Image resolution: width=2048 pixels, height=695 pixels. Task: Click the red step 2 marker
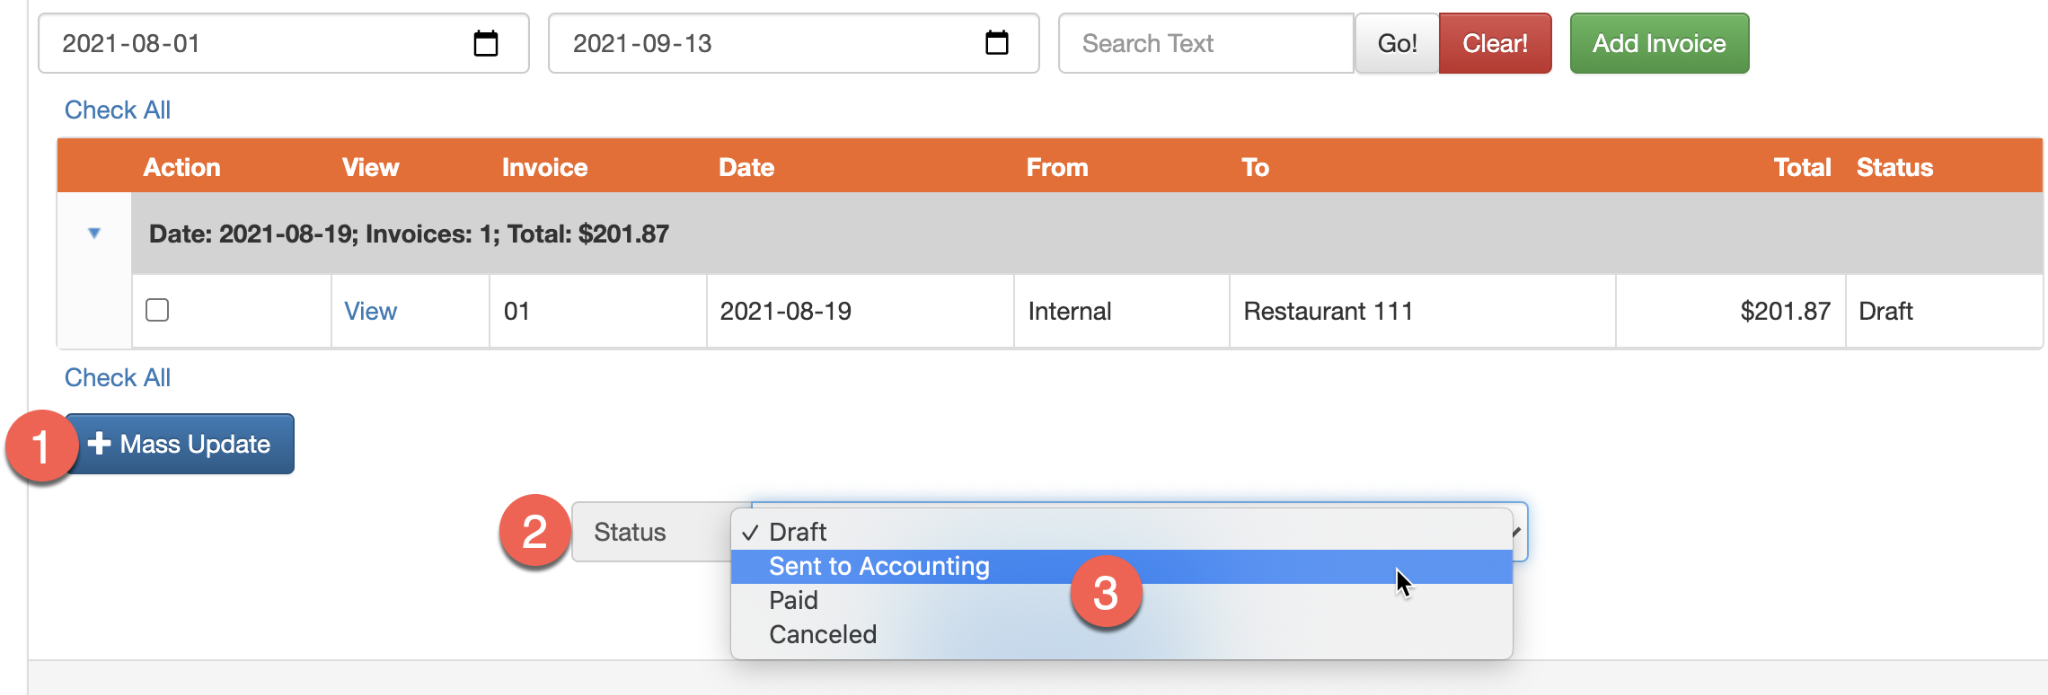[535, 530]
